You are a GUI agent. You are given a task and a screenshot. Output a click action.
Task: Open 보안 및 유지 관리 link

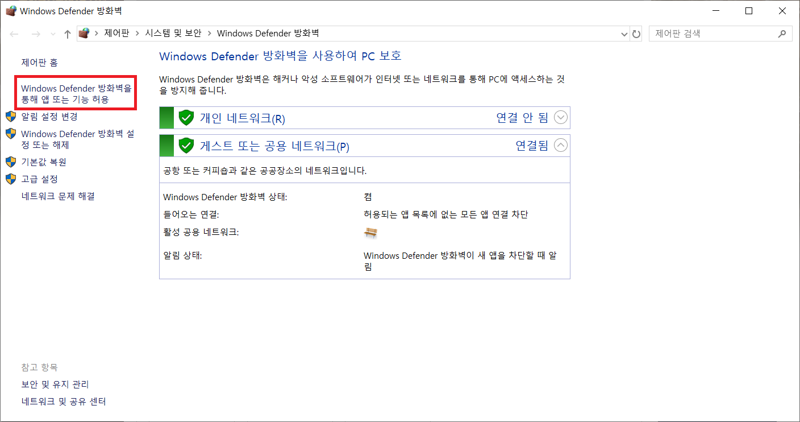pyautogui.click(x=55, y=384)
